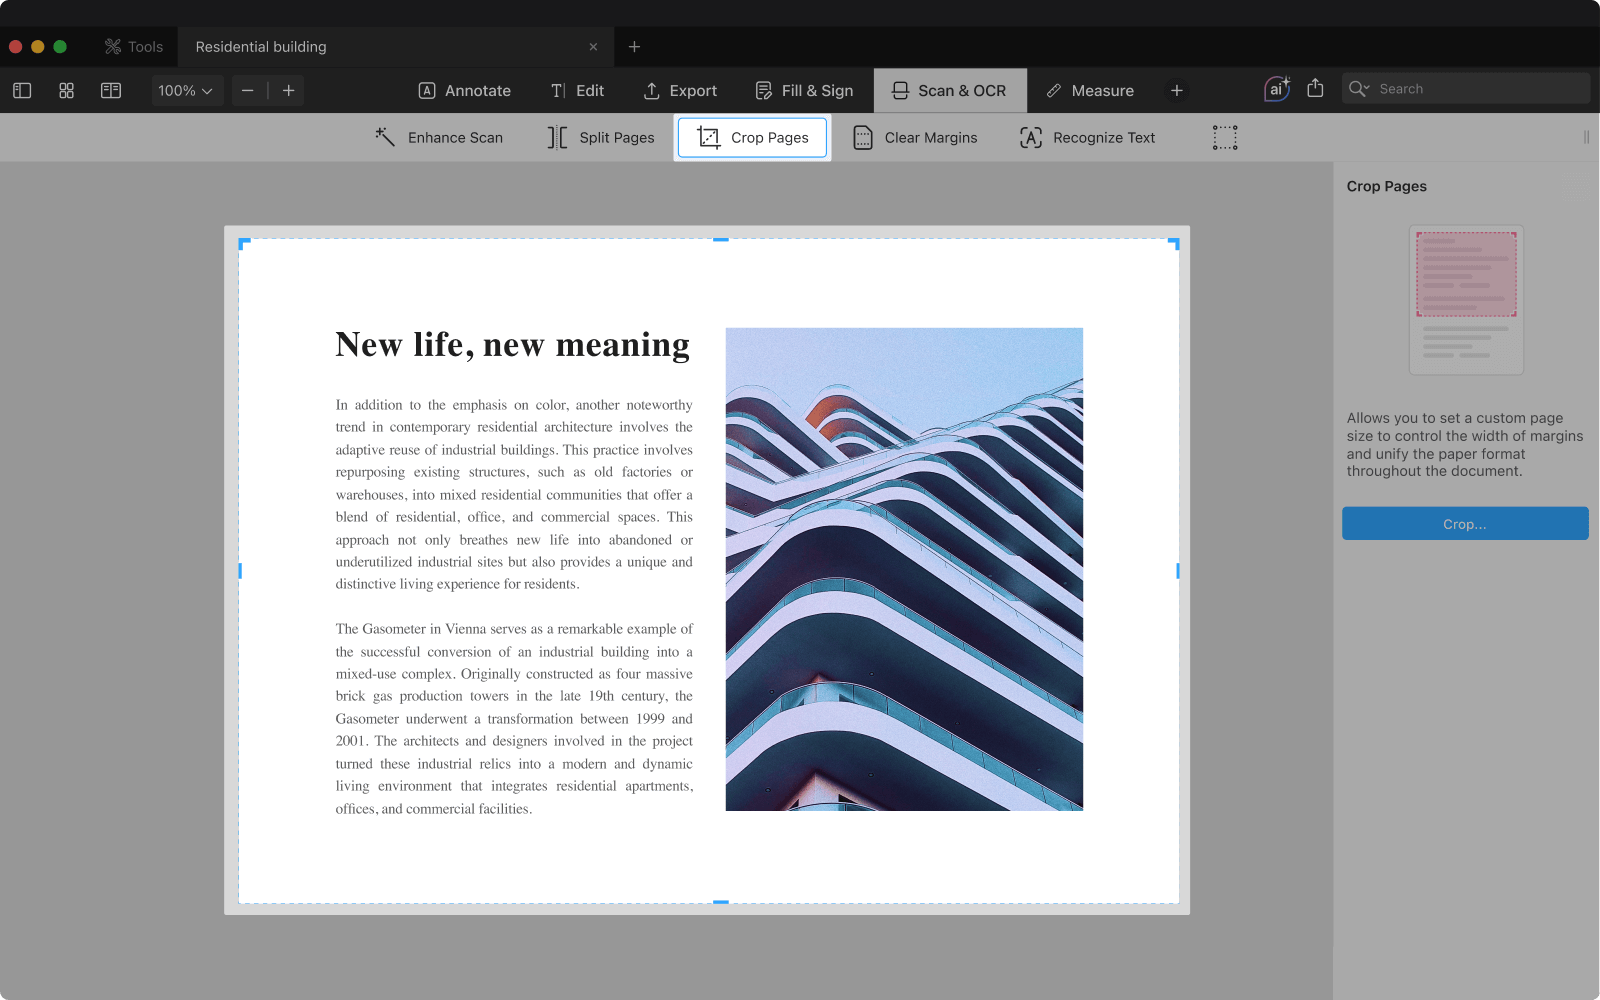Image resolution: width=1600 pixels, height=1000 pixels.
Task: Select the Clear Margins tool
Action: pos(915,138)
